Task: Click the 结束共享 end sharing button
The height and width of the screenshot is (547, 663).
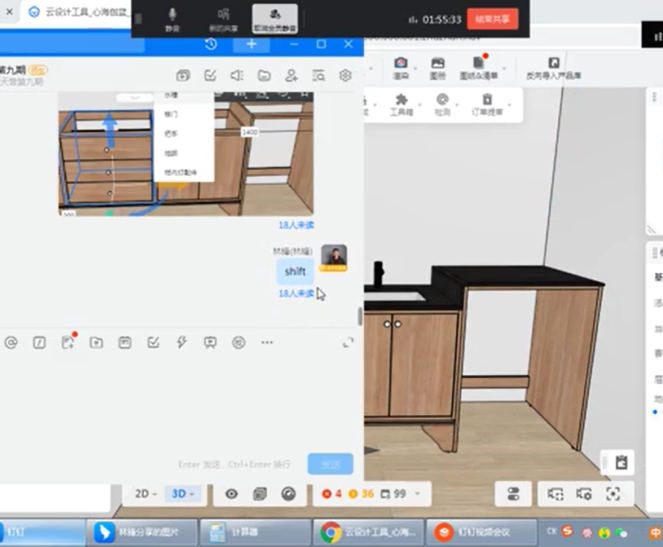Action: [x=493, y=19]
